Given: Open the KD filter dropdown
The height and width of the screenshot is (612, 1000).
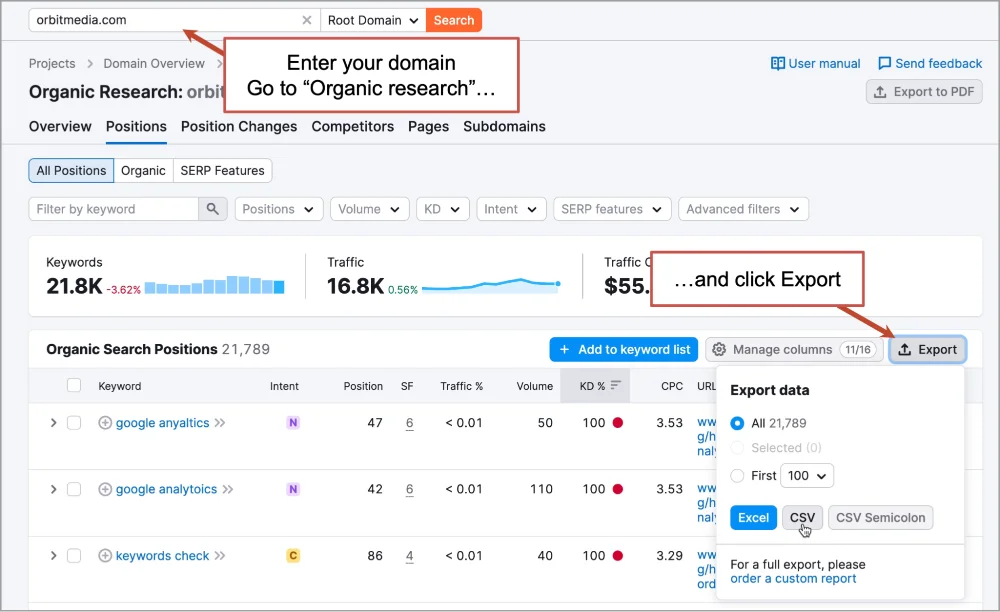Looking at the screenshot, I should [x=443, y=209].
